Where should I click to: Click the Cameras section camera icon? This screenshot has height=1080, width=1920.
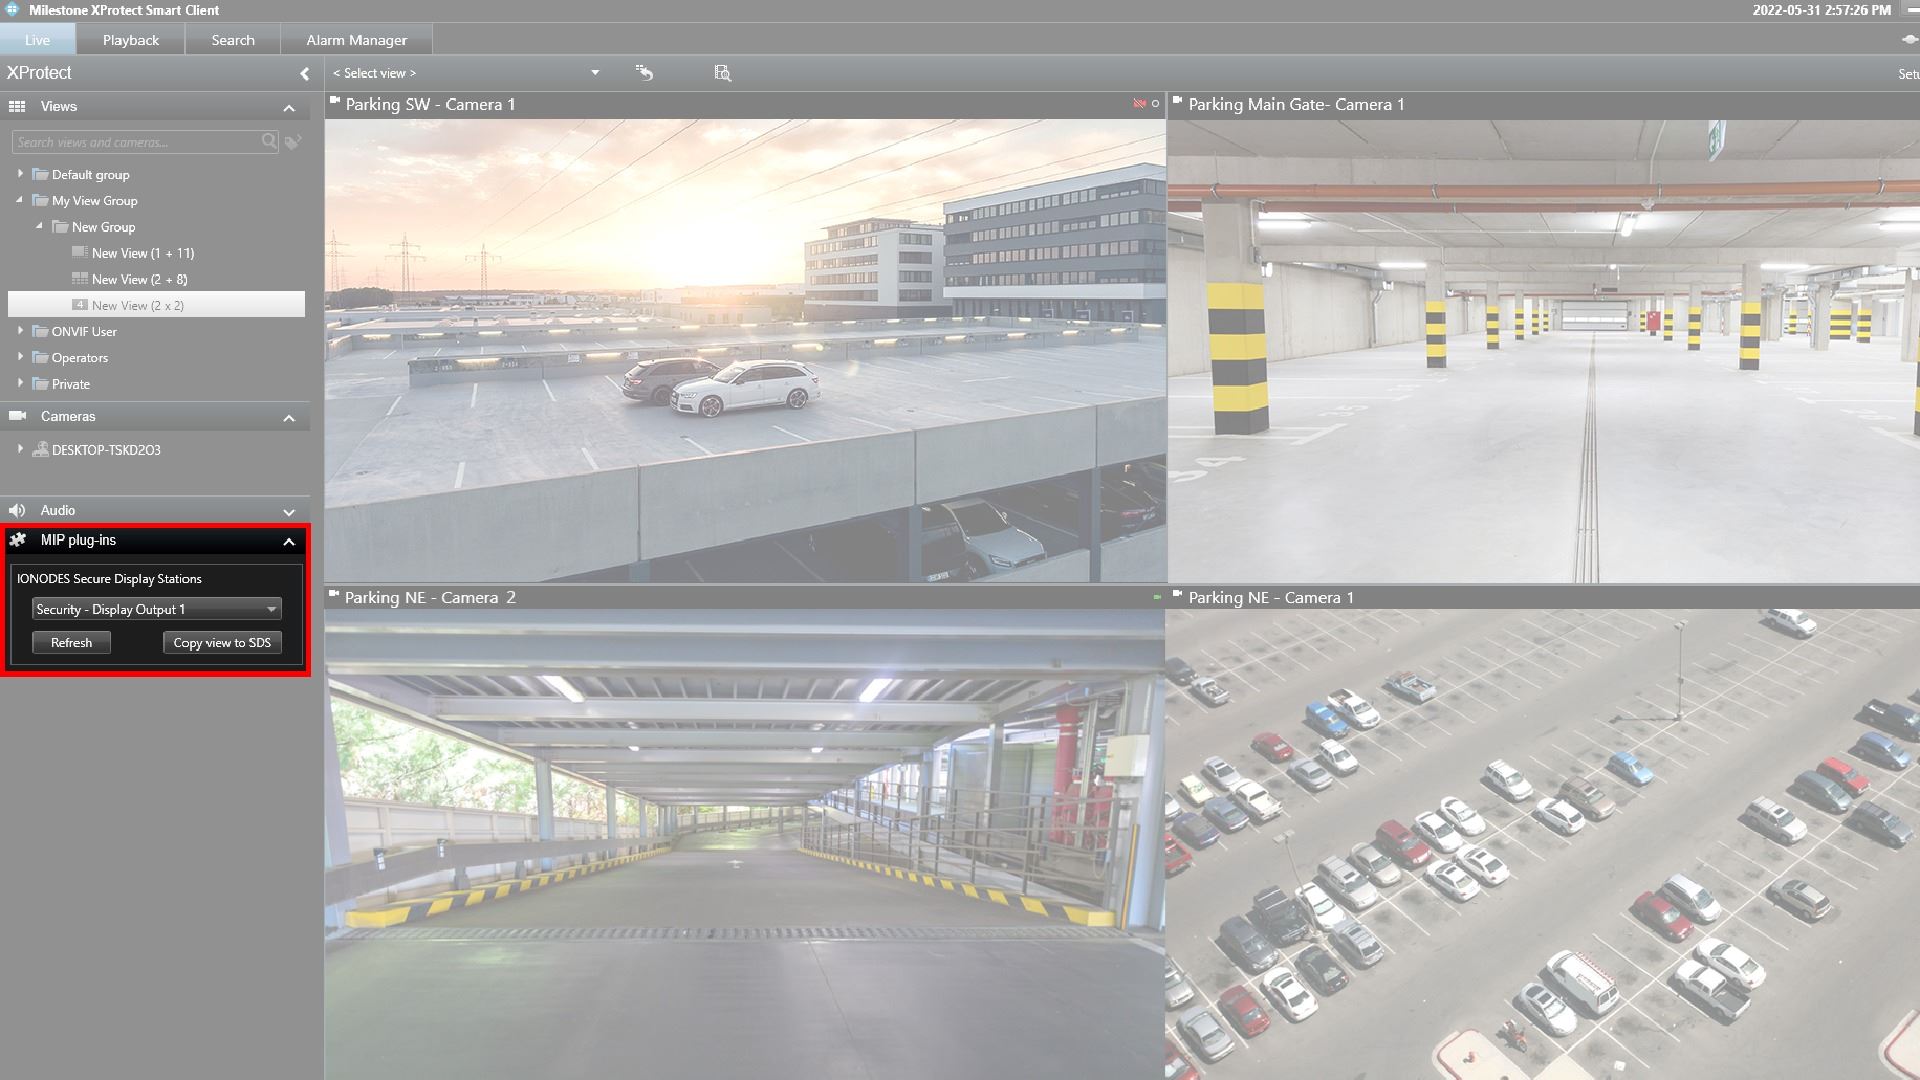(17, 416)
